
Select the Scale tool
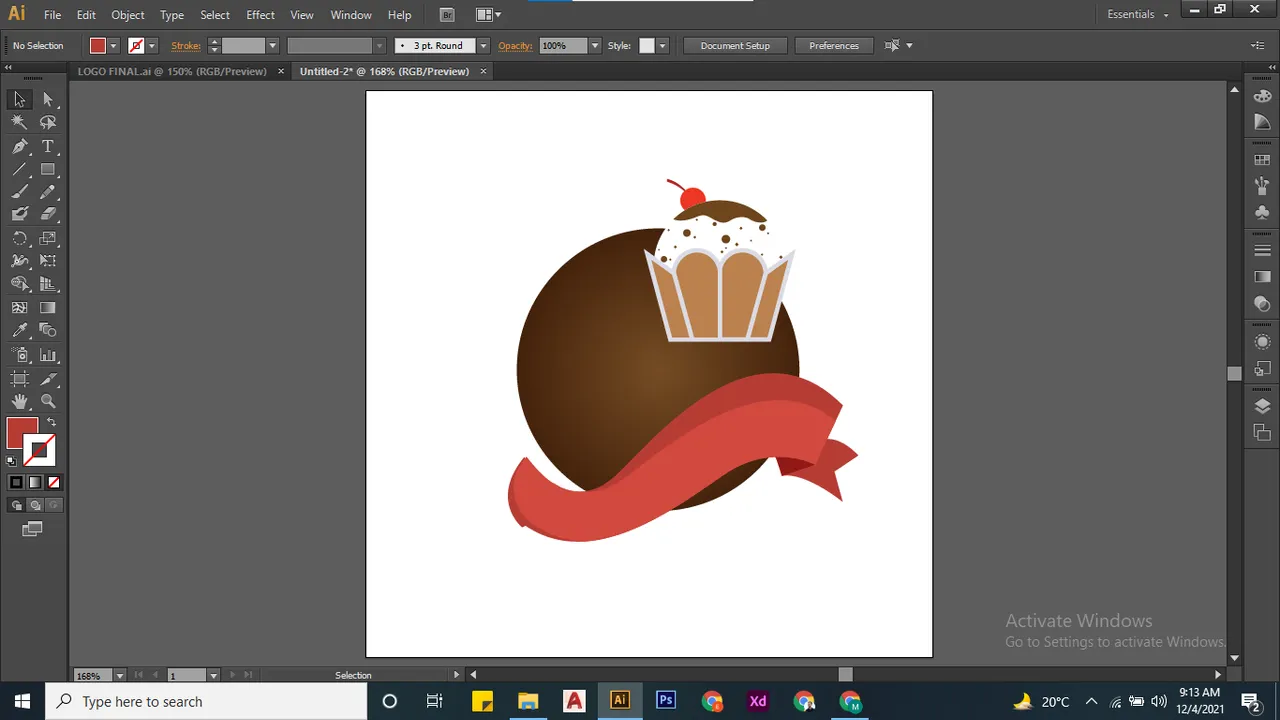coord(48,238)
